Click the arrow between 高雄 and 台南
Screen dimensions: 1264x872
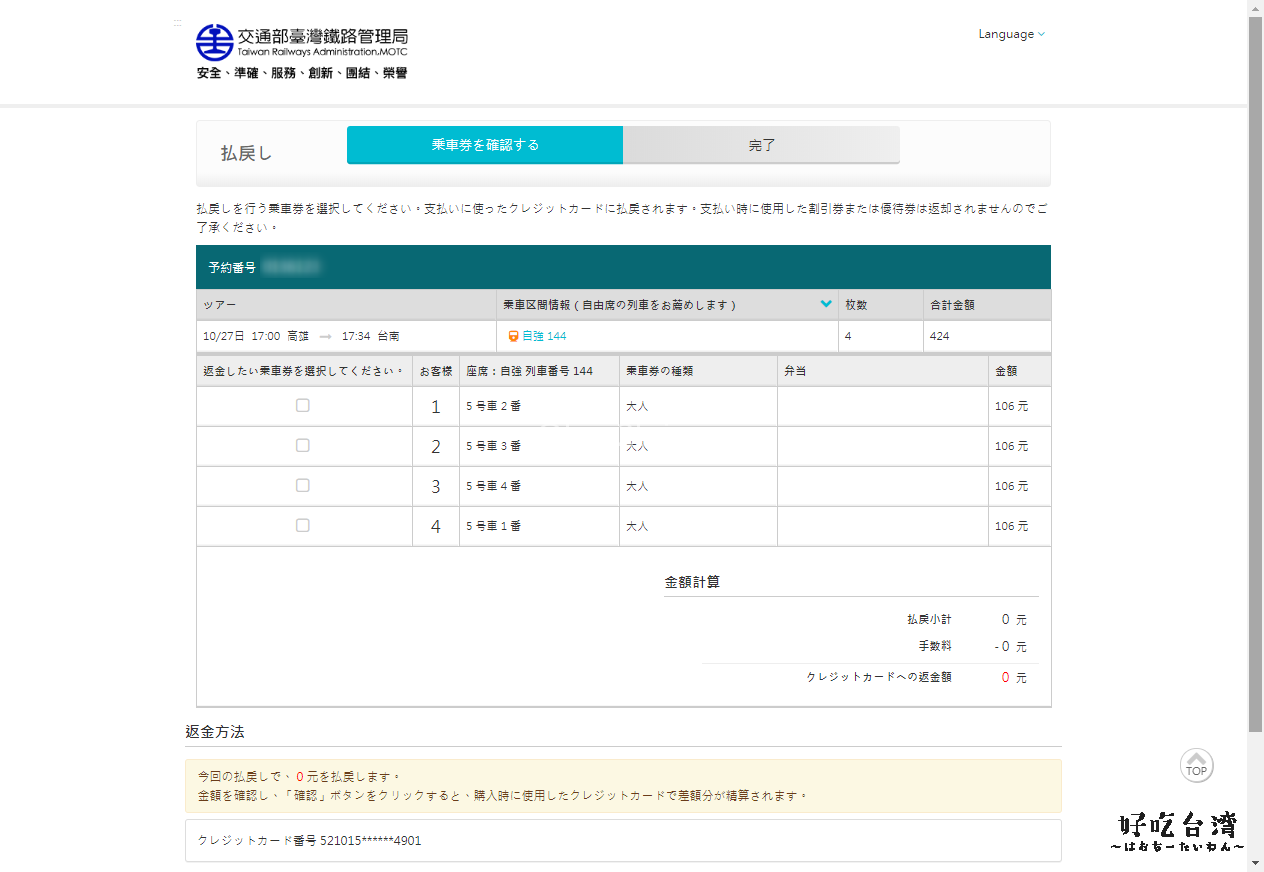325,336
